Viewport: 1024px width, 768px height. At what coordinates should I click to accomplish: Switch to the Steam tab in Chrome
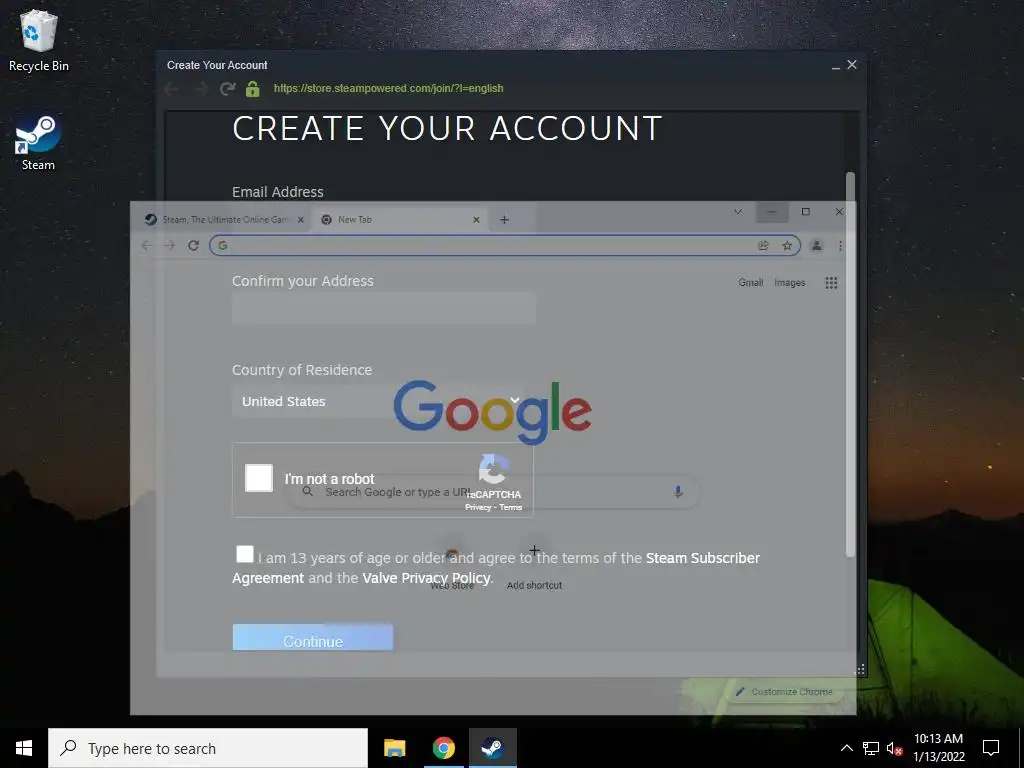224,220
